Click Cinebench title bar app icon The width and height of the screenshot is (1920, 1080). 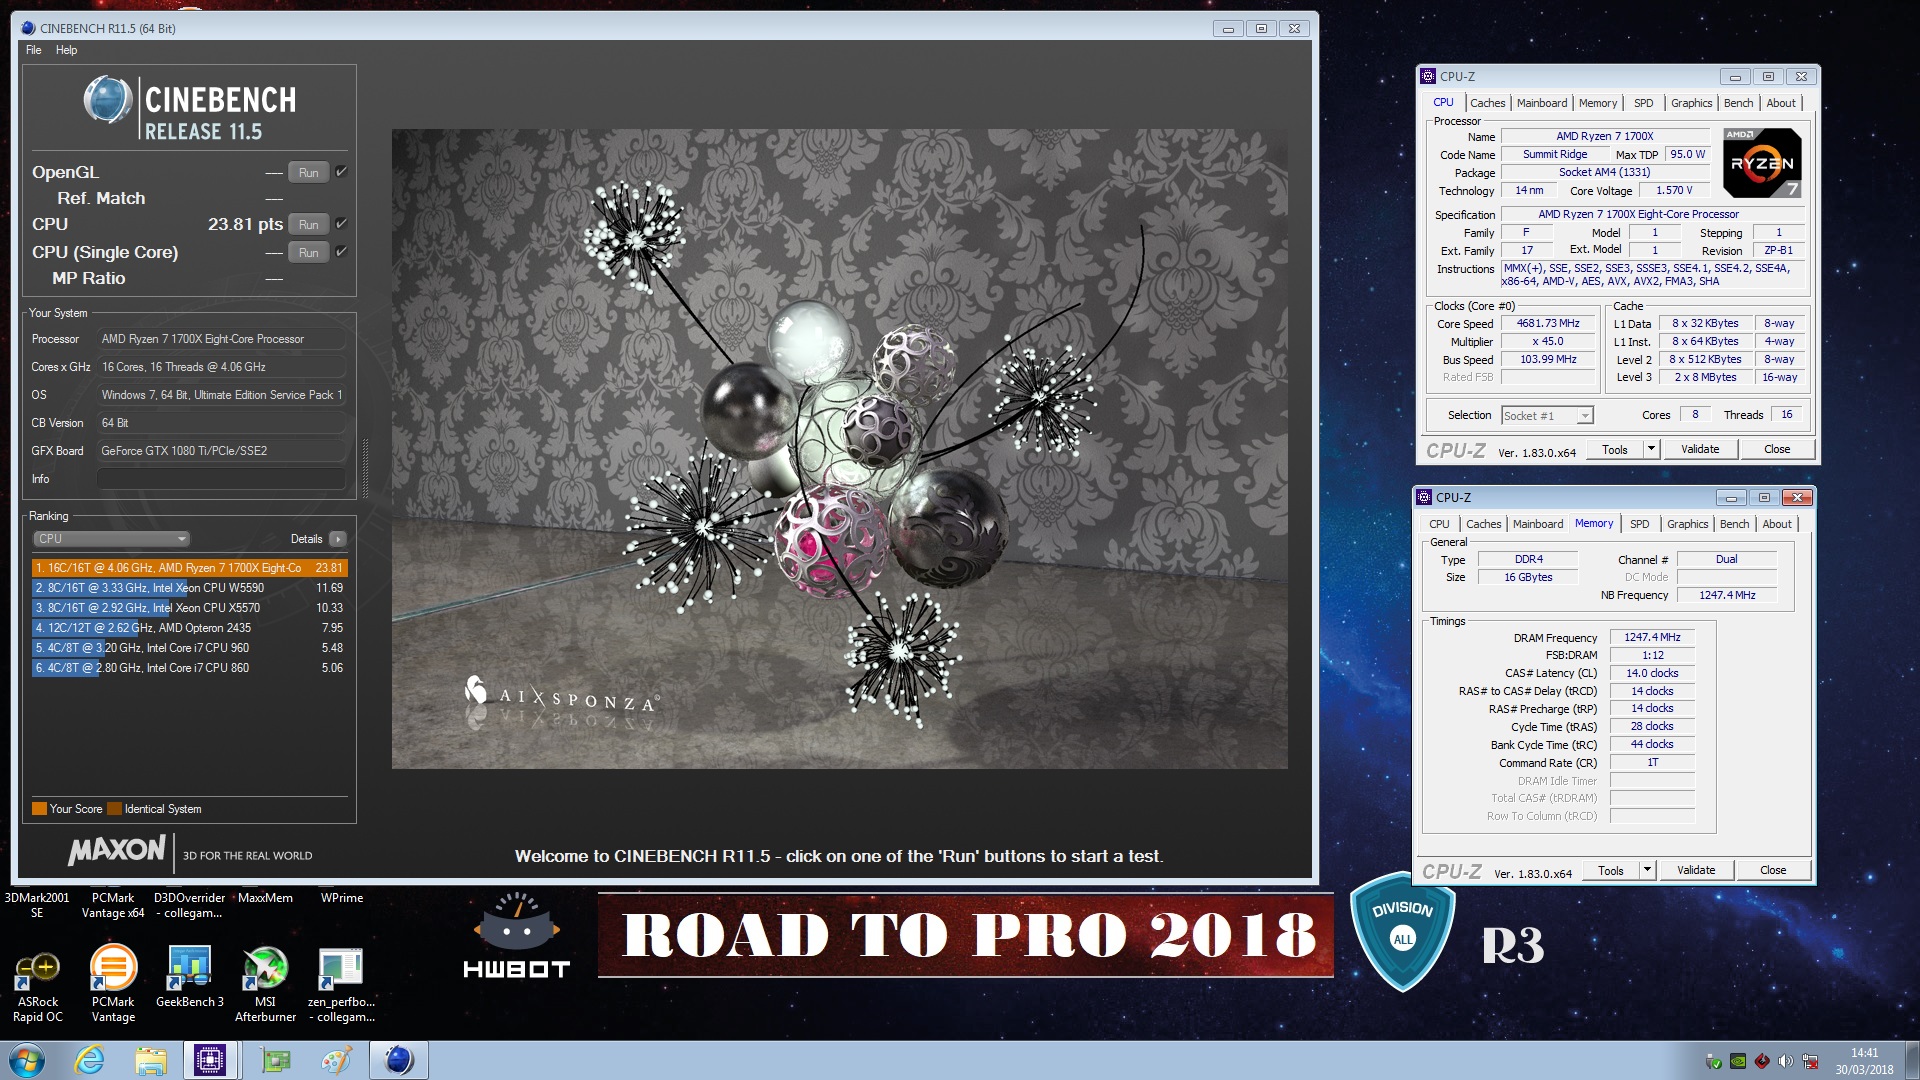[27, 28]
